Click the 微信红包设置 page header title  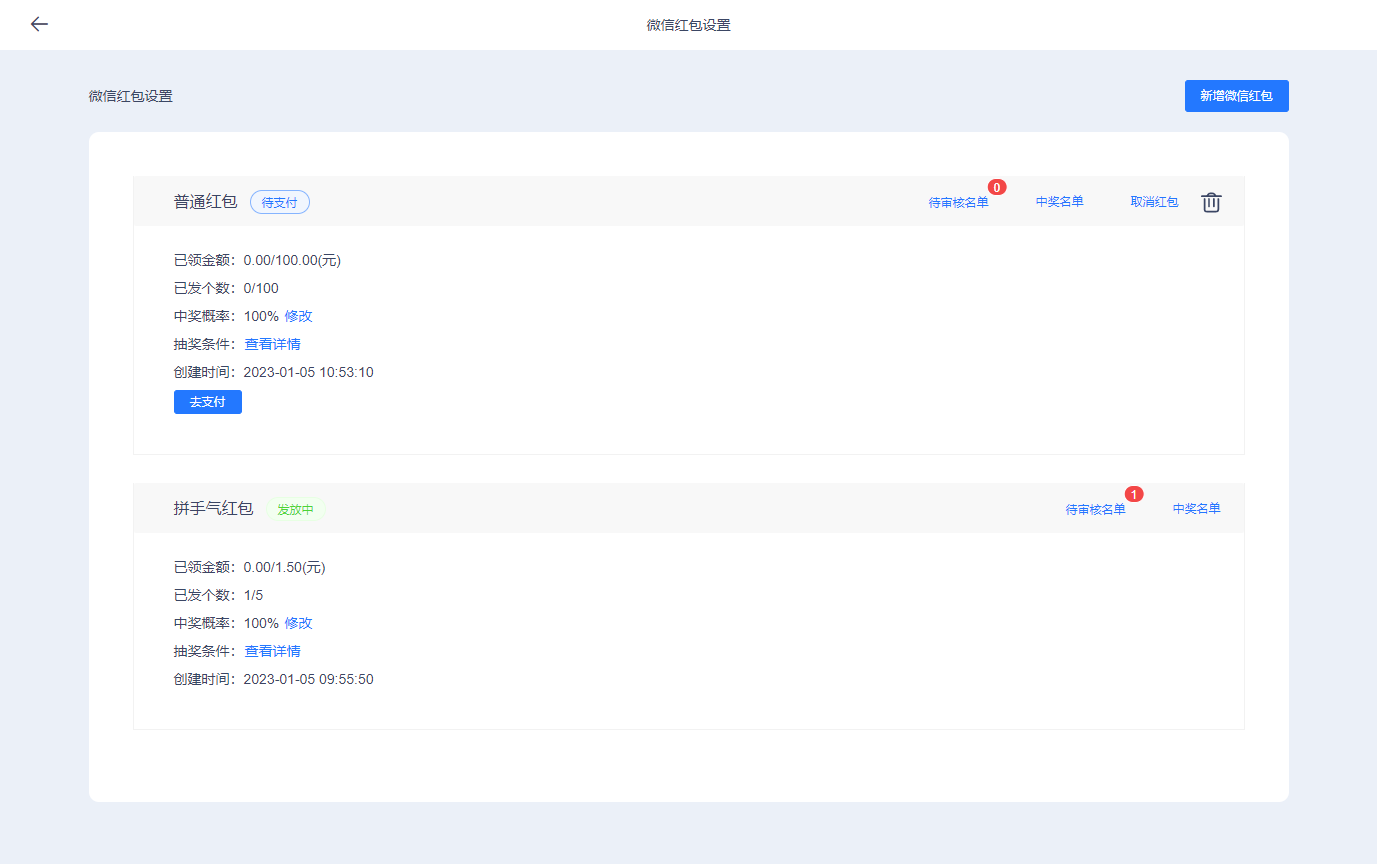688,25
